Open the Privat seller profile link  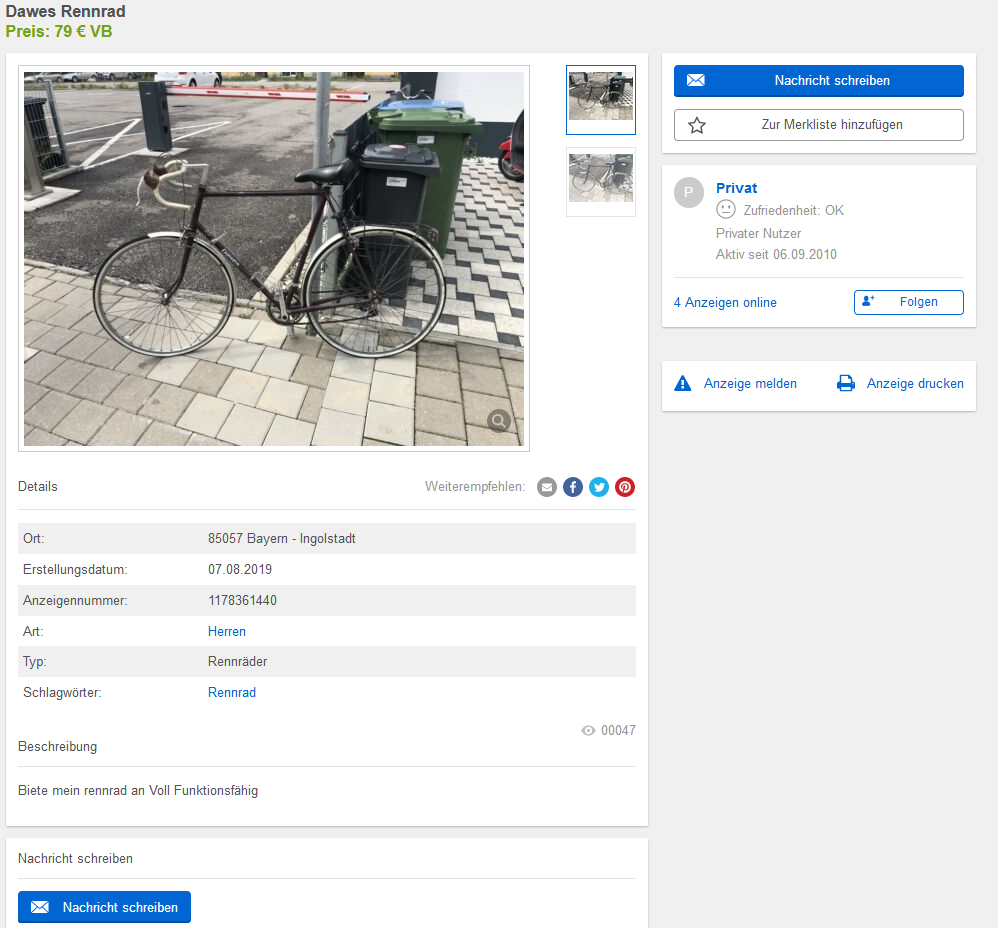point(737,188)
